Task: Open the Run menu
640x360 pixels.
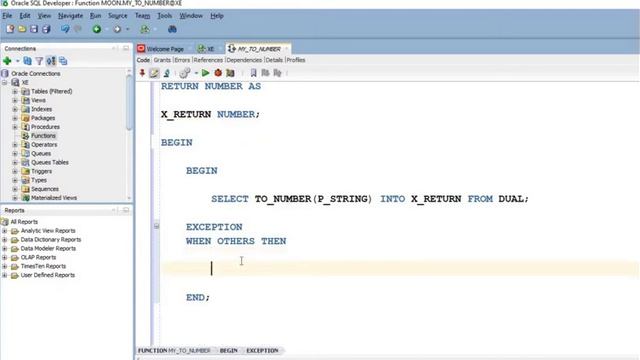Action: tap(96, 16)
